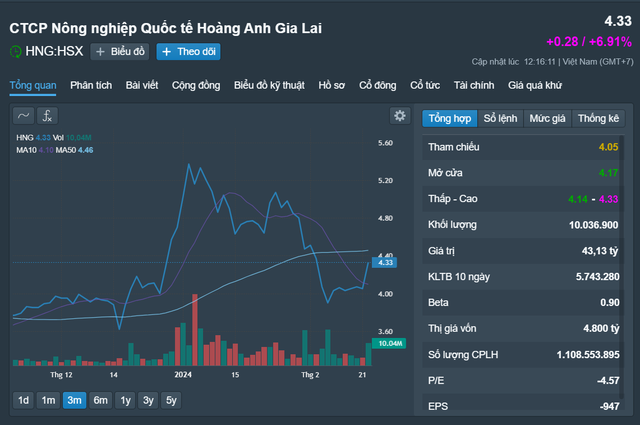Viewport: 640px width, 425px height.
Task: Switch to the Phân tích tab
Action: (x=92, y=85)
